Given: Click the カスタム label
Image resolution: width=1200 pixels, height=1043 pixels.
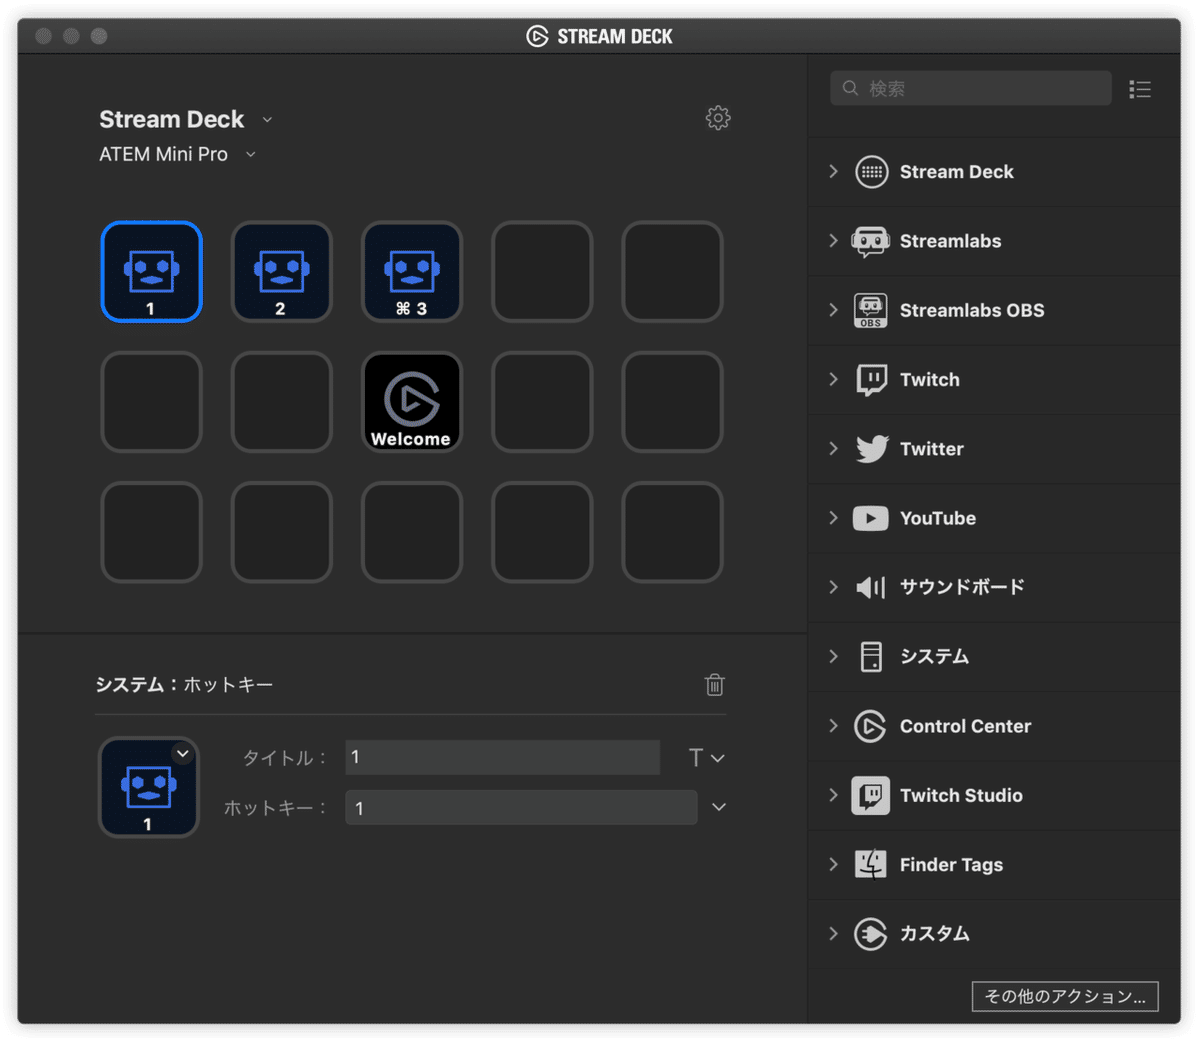Looking at the screenshot, I should tap(935, 934).
